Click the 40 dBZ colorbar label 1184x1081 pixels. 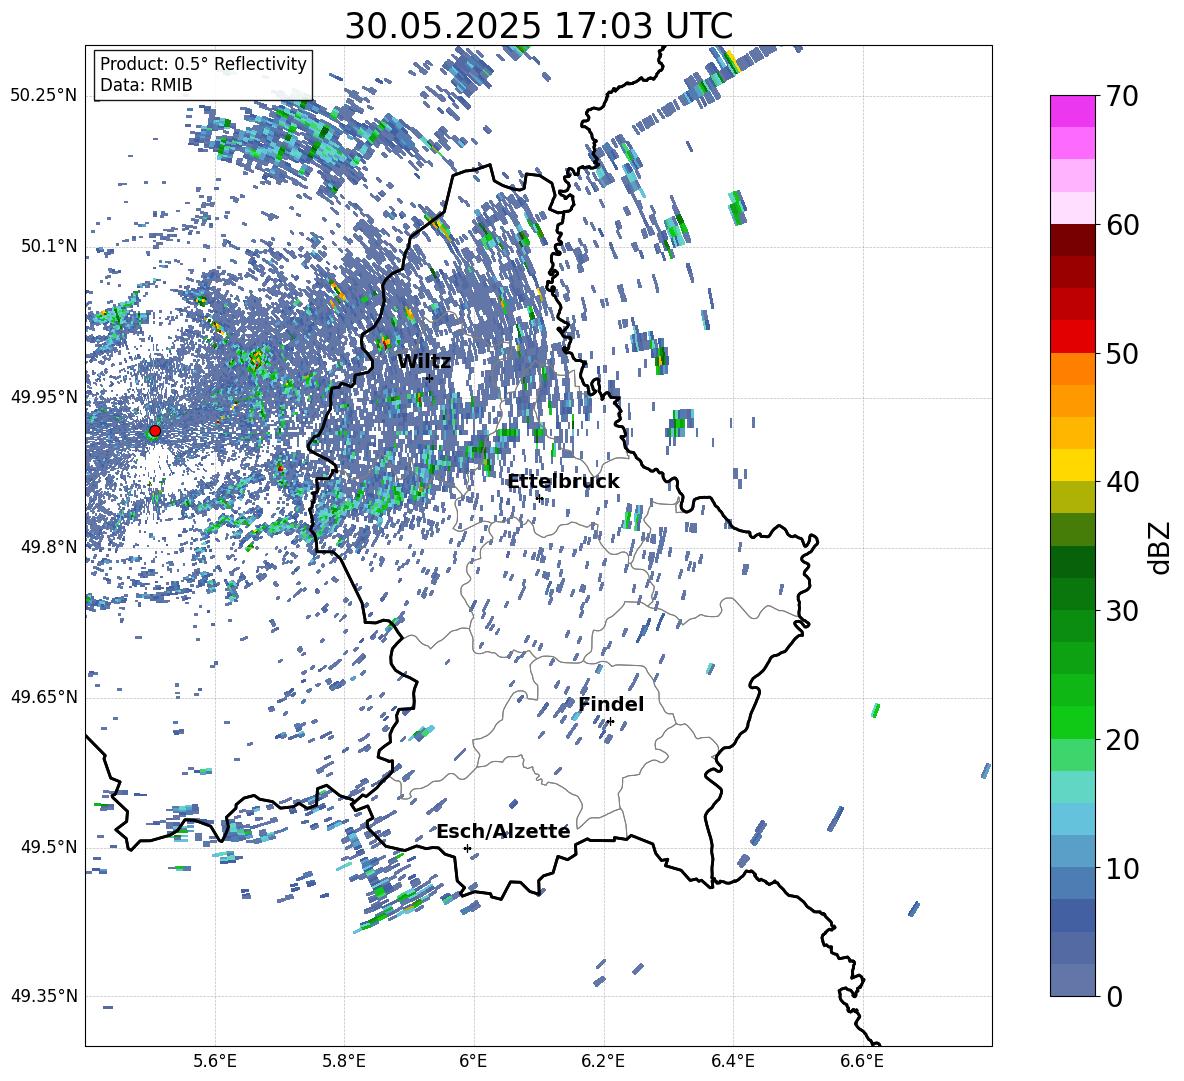1122,482
